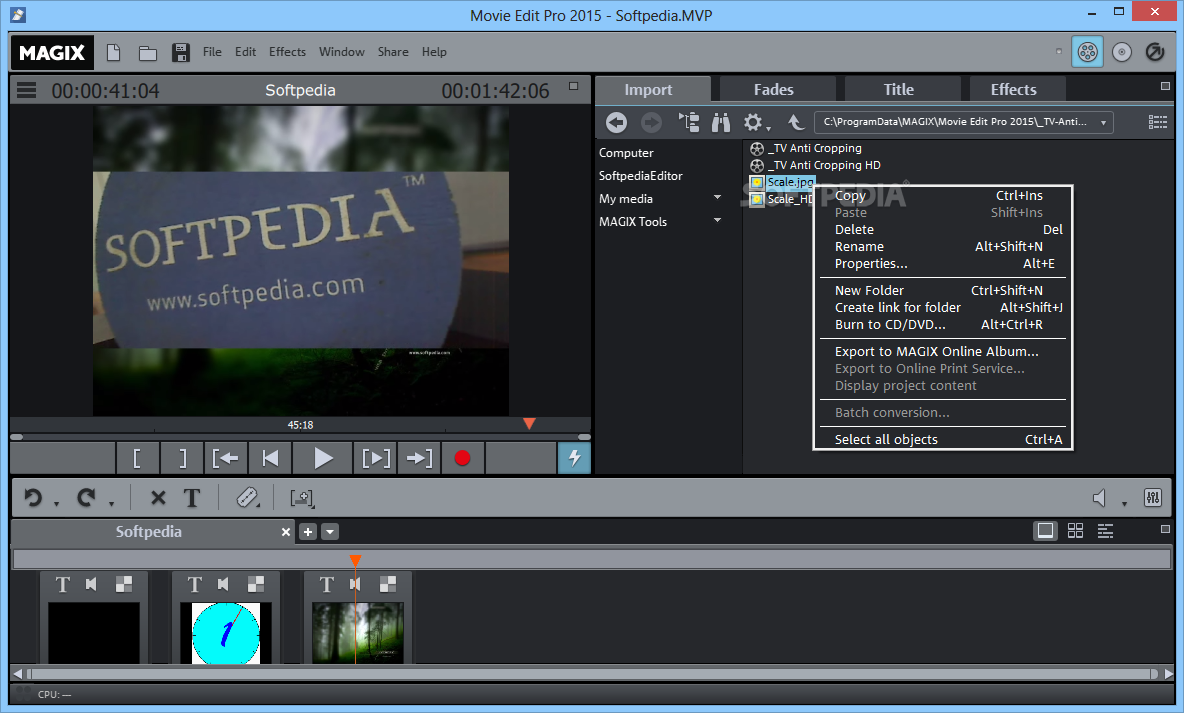Expand the My media section

coord(717,198)
